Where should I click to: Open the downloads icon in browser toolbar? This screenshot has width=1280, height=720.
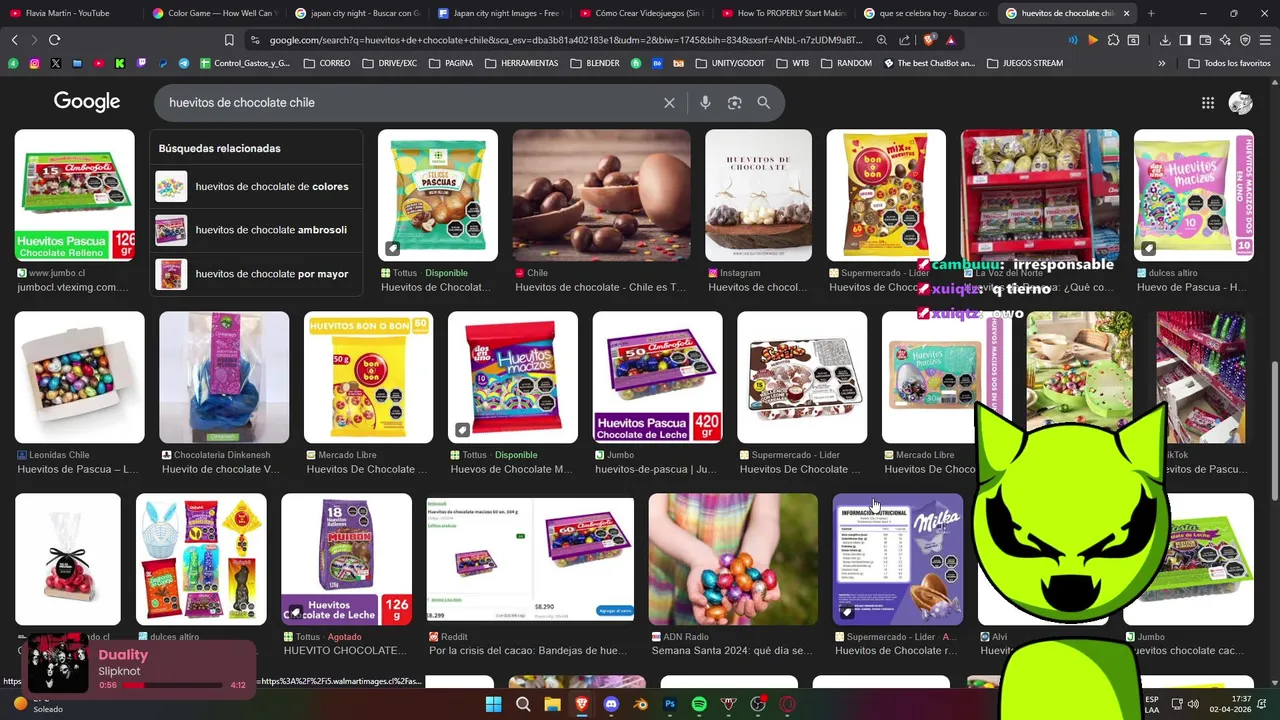pyautogui.click(x=1165, y=40)
